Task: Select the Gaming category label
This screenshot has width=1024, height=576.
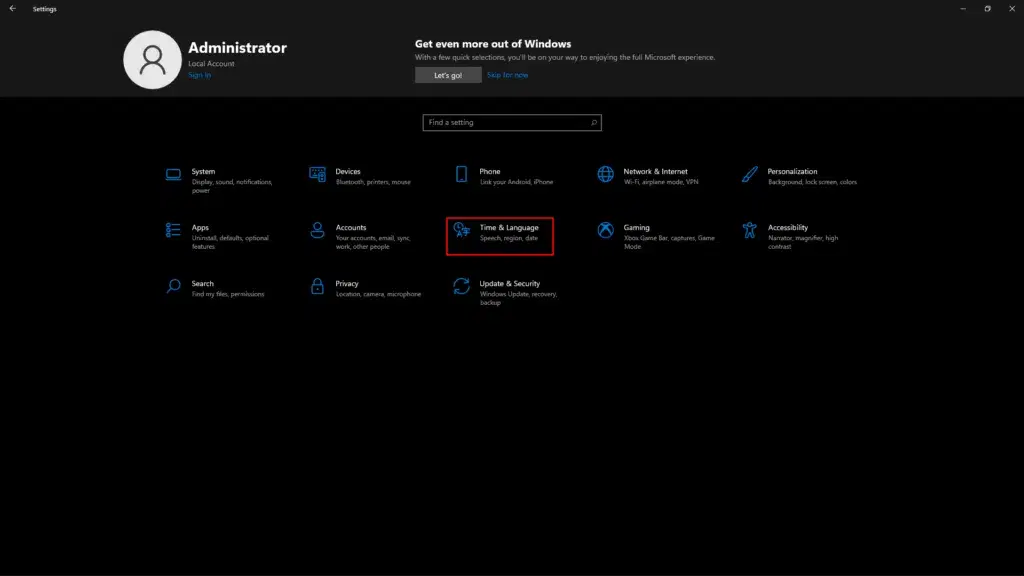Action: (636, 227)
